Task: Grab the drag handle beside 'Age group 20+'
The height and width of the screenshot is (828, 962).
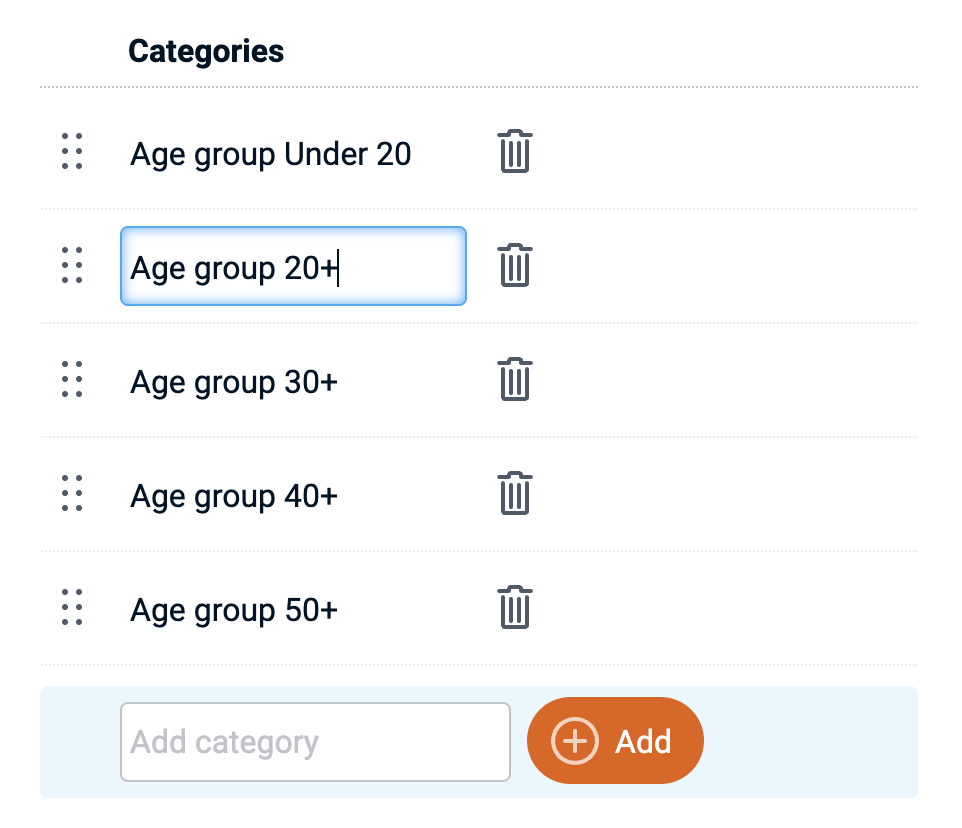Action: [71, 266]
